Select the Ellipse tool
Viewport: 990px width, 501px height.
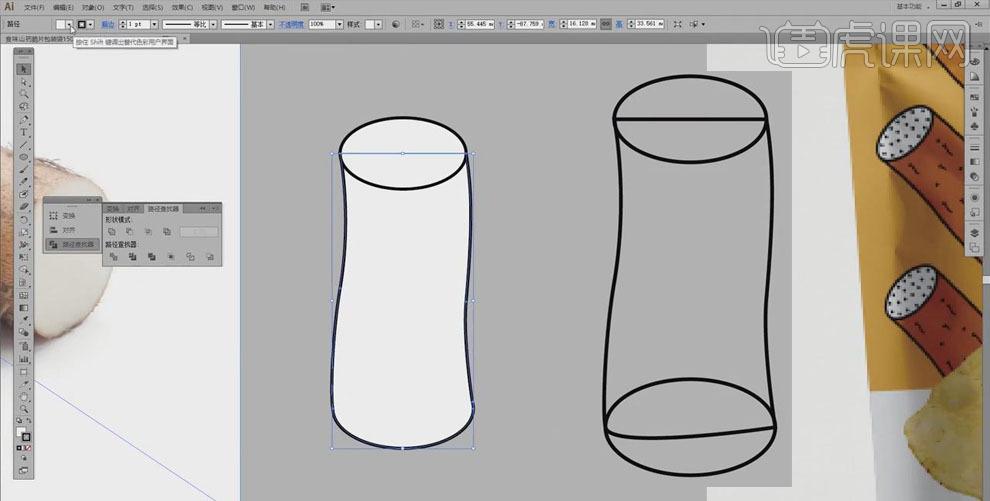[24, 157]
